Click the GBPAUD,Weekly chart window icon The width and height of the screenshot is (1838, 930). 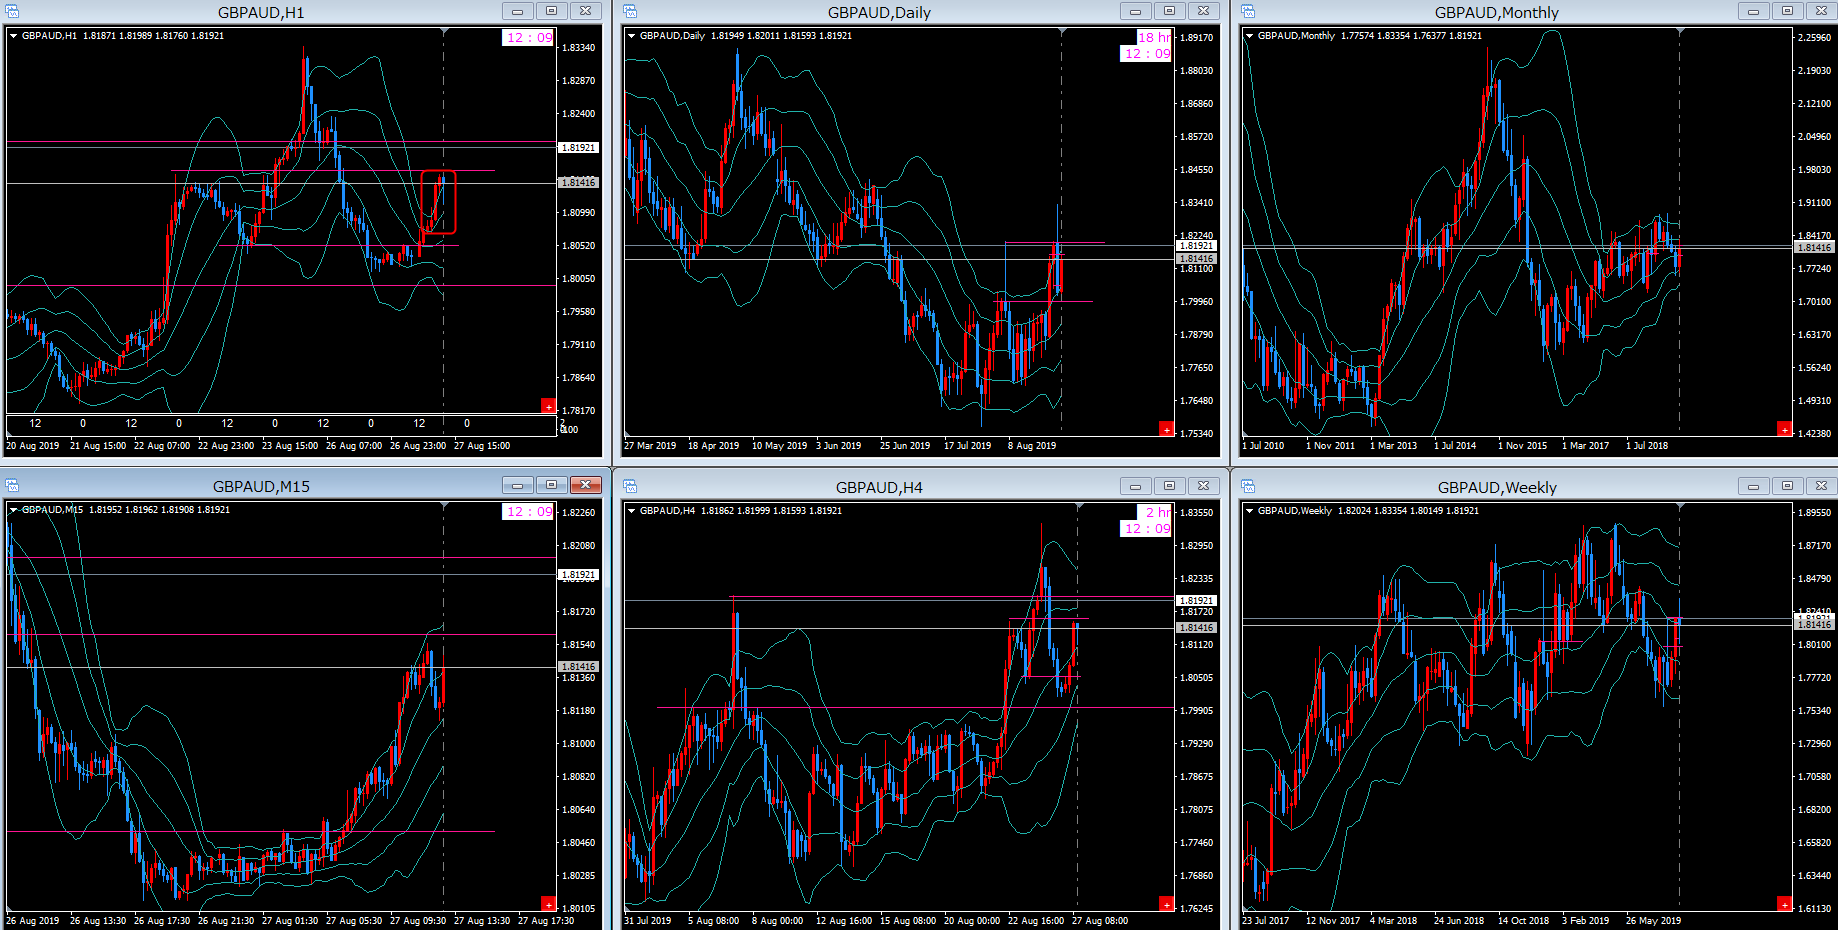pos(1248,486)
